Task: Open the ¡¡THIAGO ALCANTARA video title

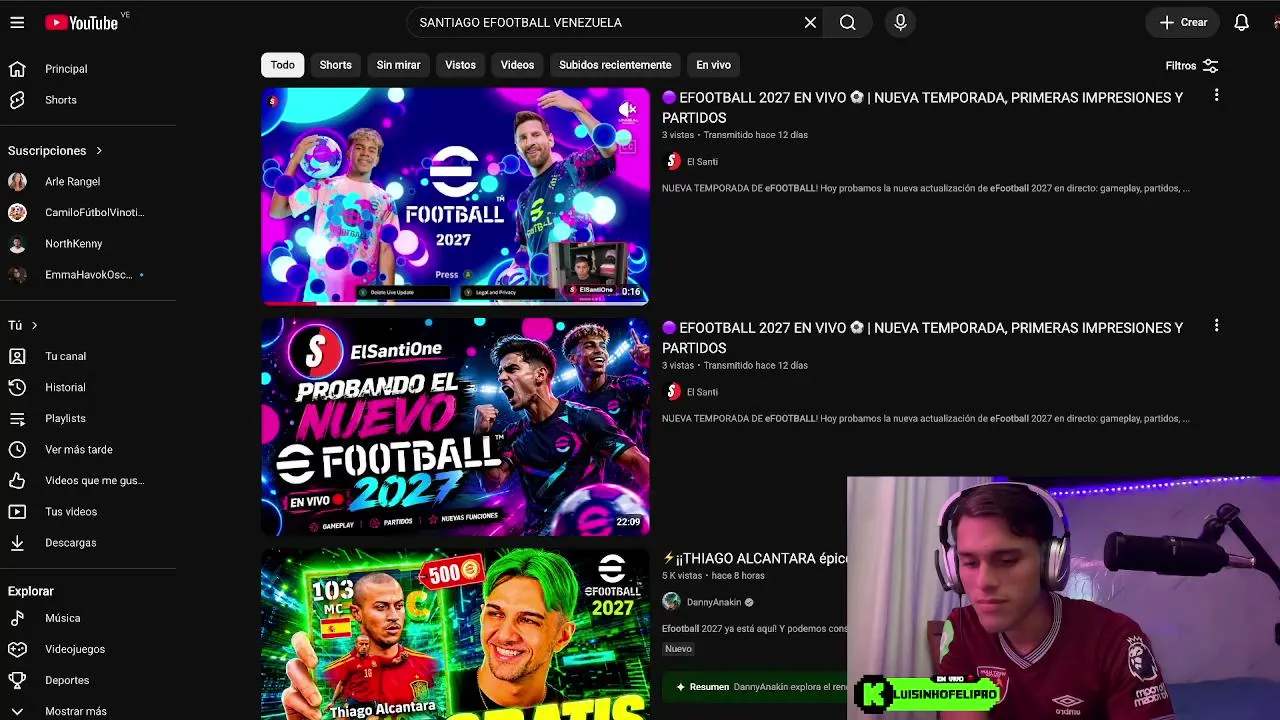Action: pyautogui.click(x=755, y=558)
